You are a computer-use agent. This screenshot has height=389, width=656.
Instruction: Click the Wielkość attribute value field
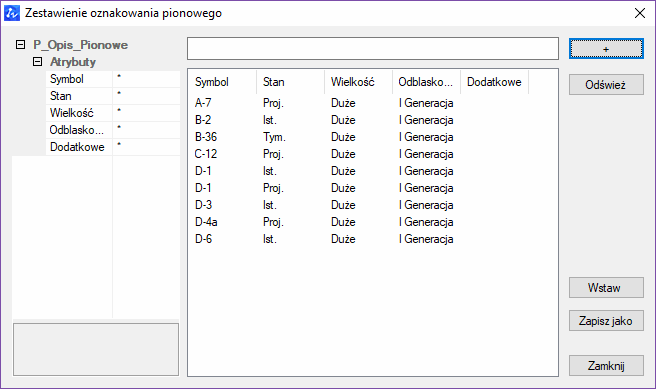[x=146, y=113]
